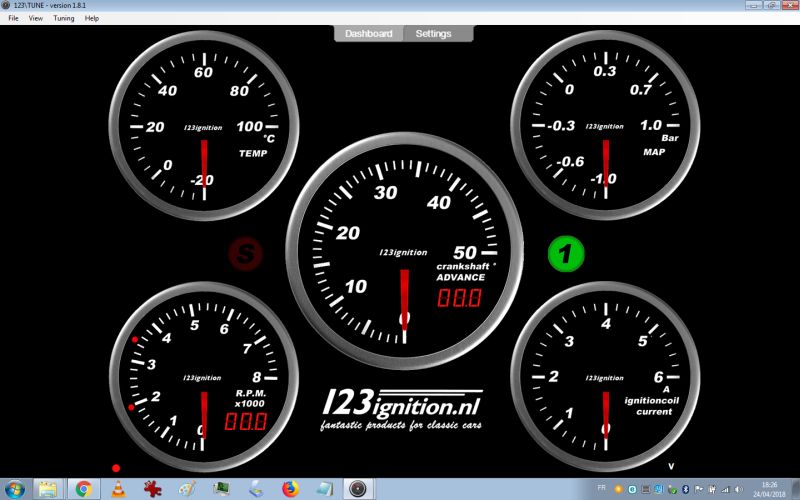Launch VLC media player from taskbar
Image resolution: width=800 pixels, height=500 pixels.
[118, 489]
